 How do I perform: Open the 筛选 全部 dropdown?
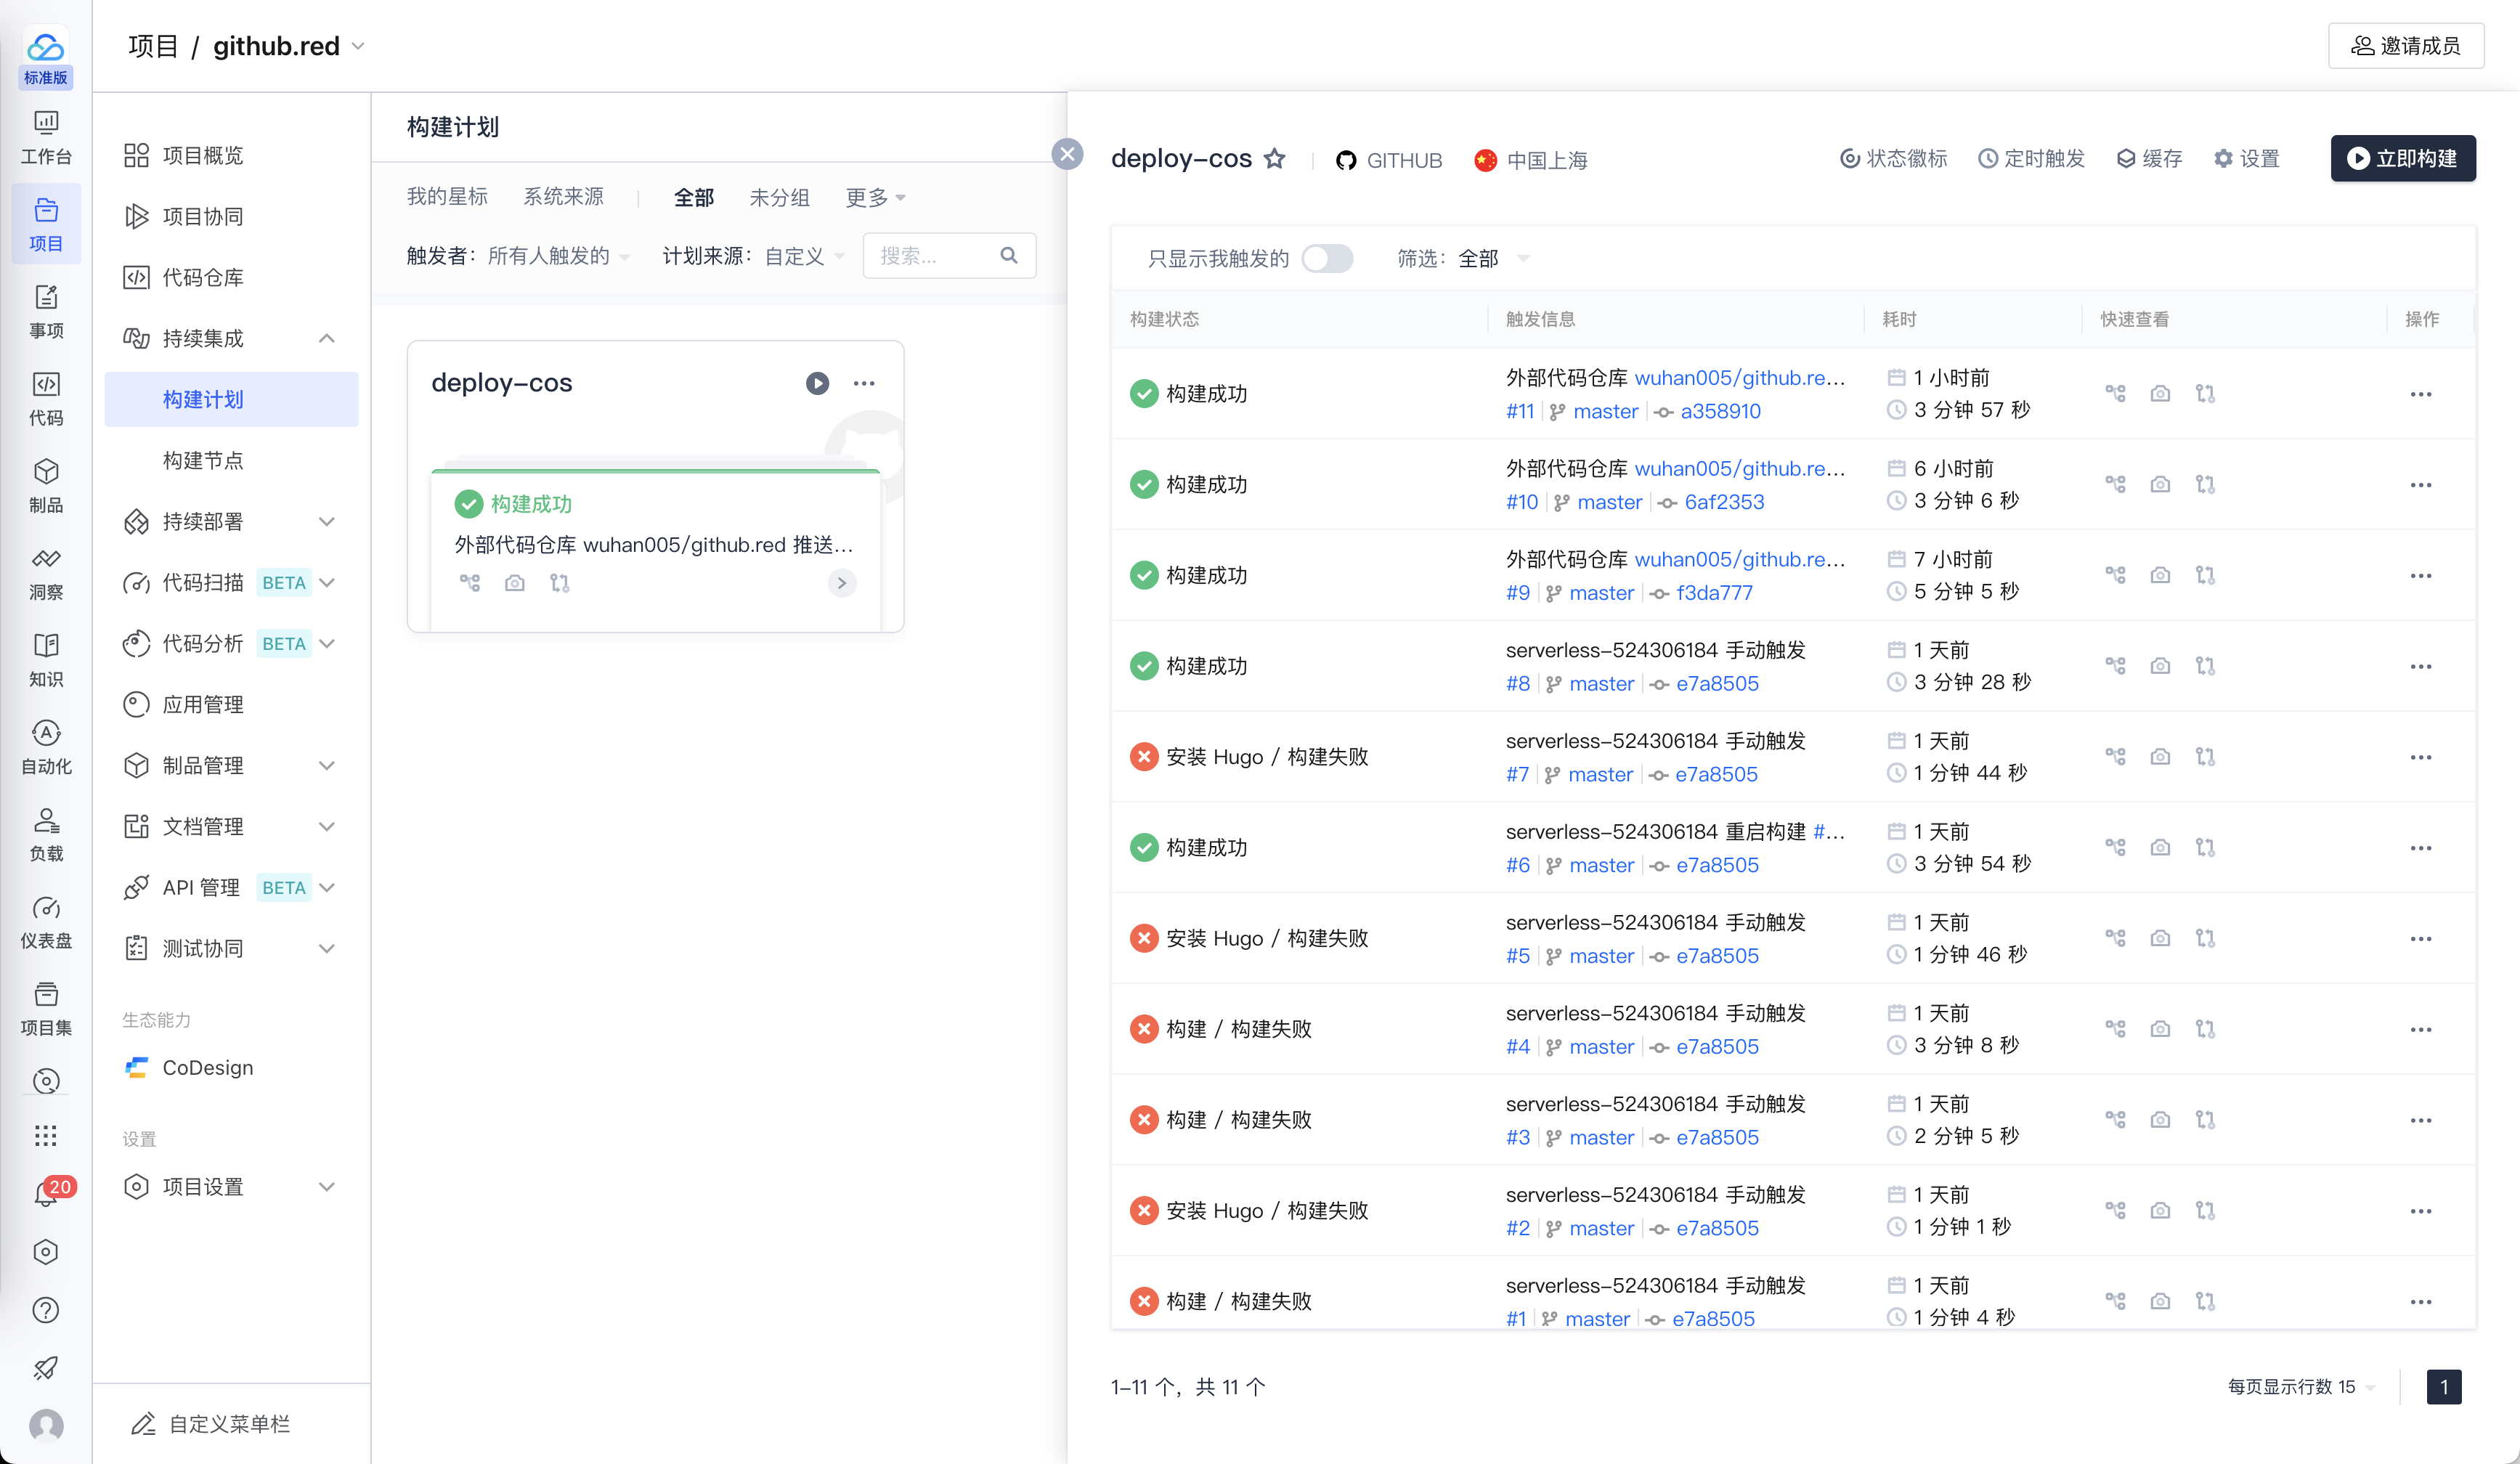1492,259
